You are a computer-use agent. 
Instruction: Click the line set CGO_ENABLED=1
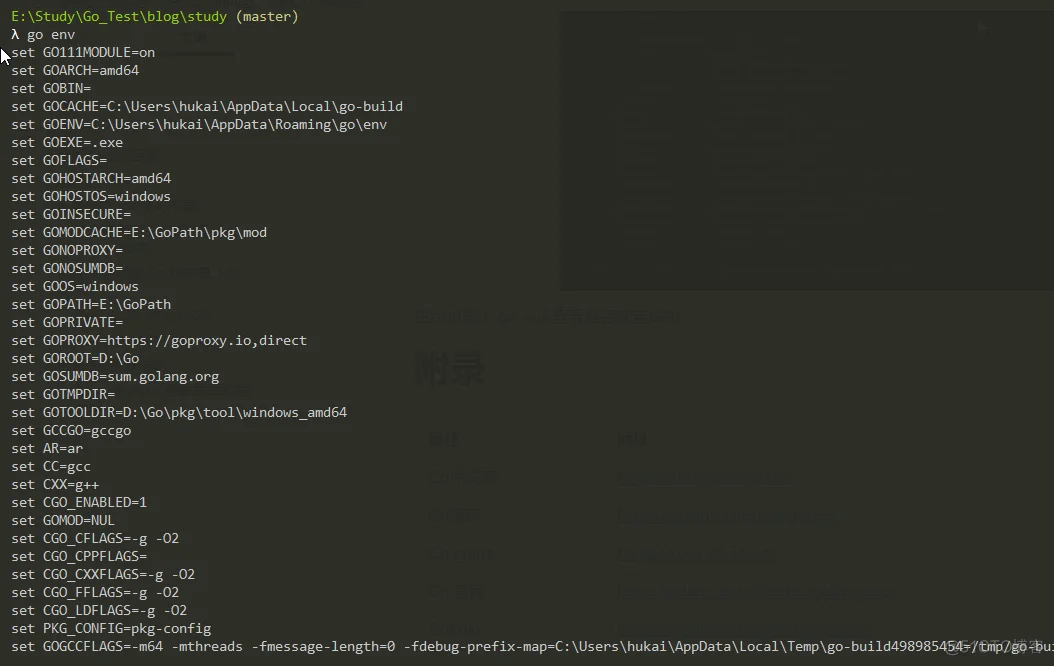click(x=79, y=503)
